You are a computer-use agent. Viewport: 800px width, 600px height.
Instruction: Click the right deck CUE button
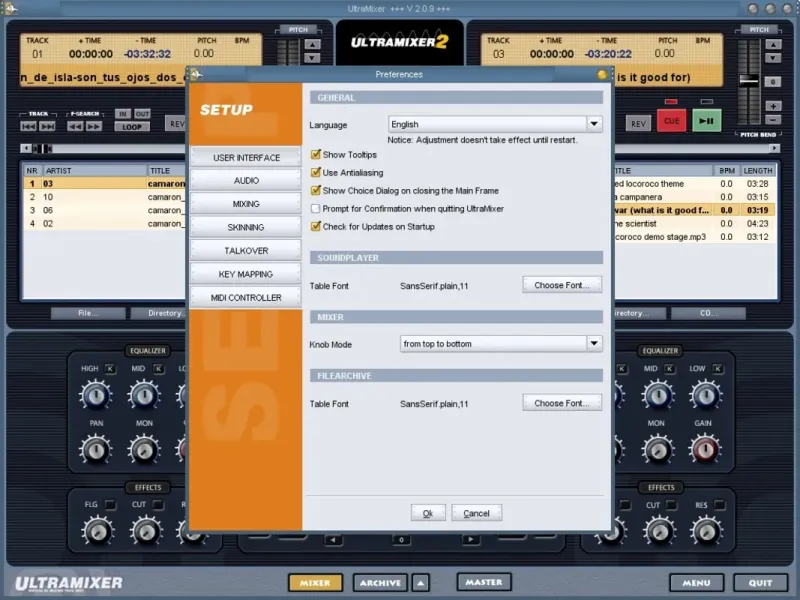pos(671,121)
